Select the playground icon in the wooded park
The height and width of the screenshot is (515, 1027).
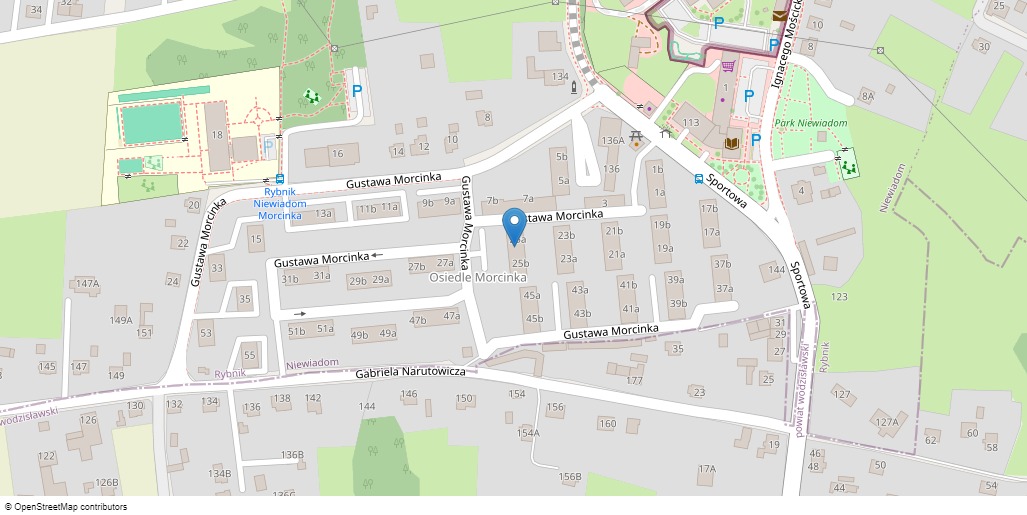(312, 97)
